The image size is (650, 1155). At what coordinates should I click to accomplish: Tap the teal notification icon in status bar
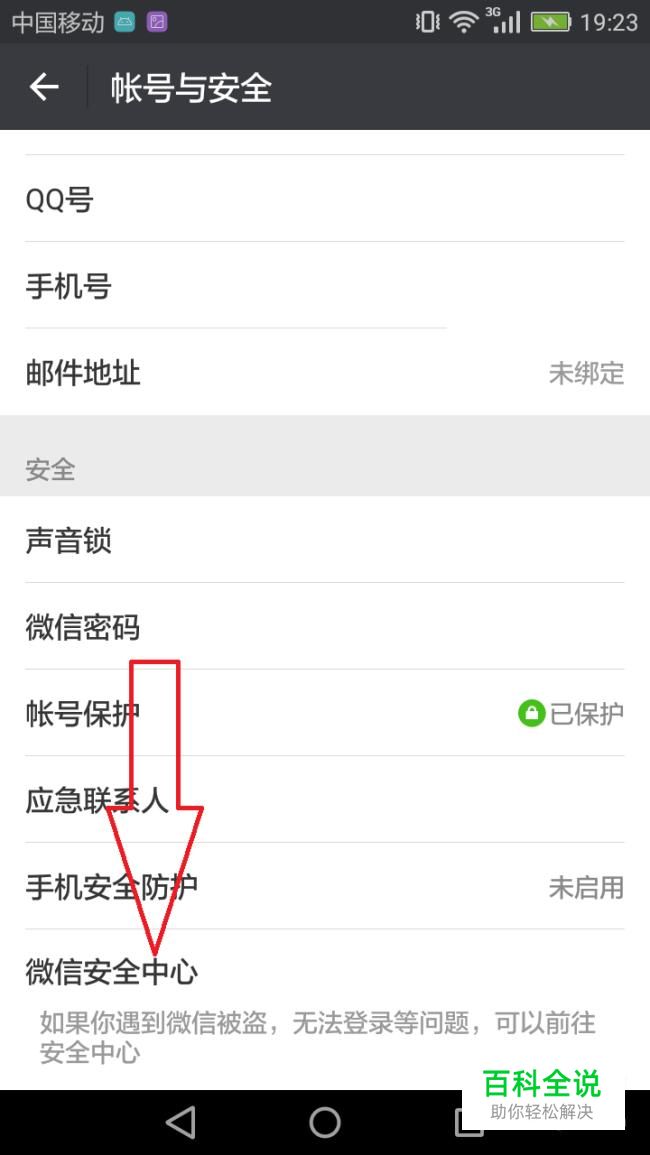click(125, 22)
